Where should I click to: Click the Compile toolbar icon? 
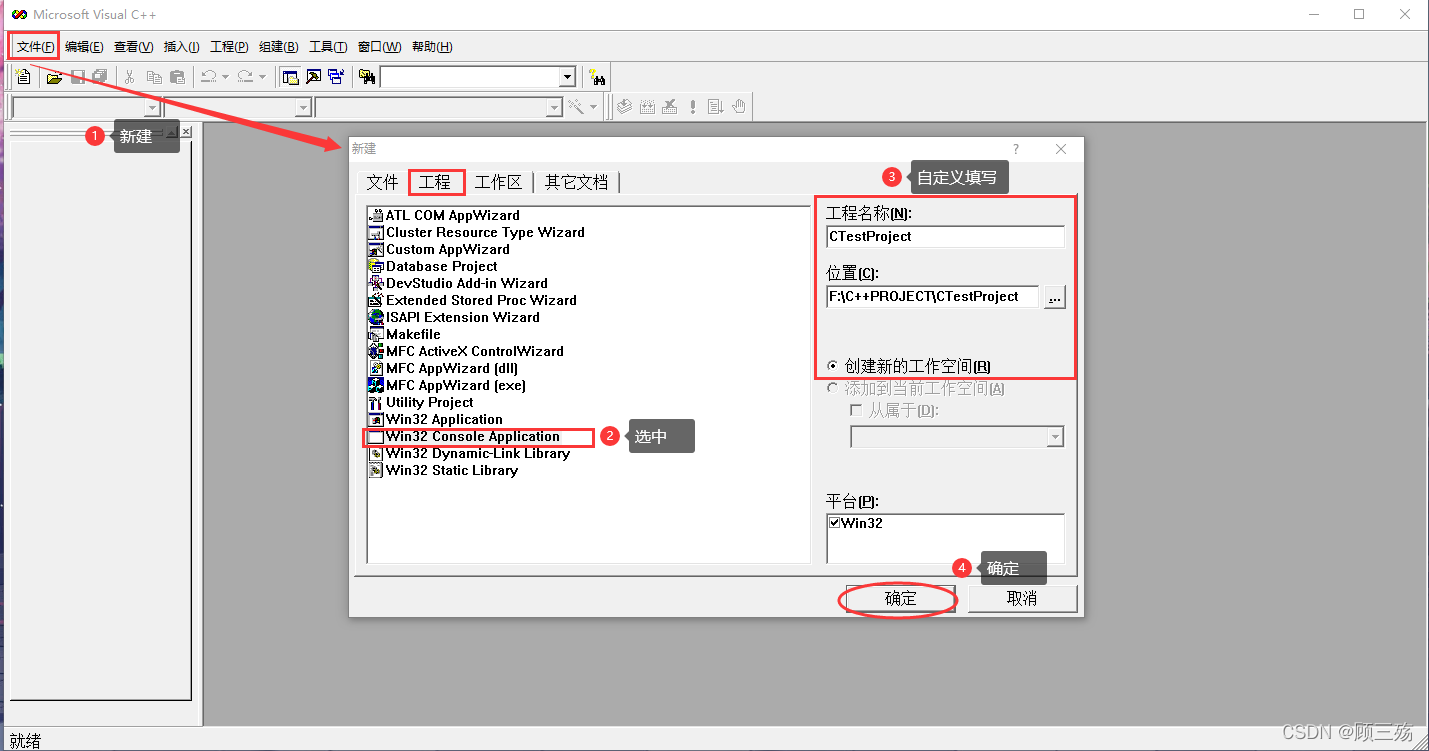[x=624, y=106]
